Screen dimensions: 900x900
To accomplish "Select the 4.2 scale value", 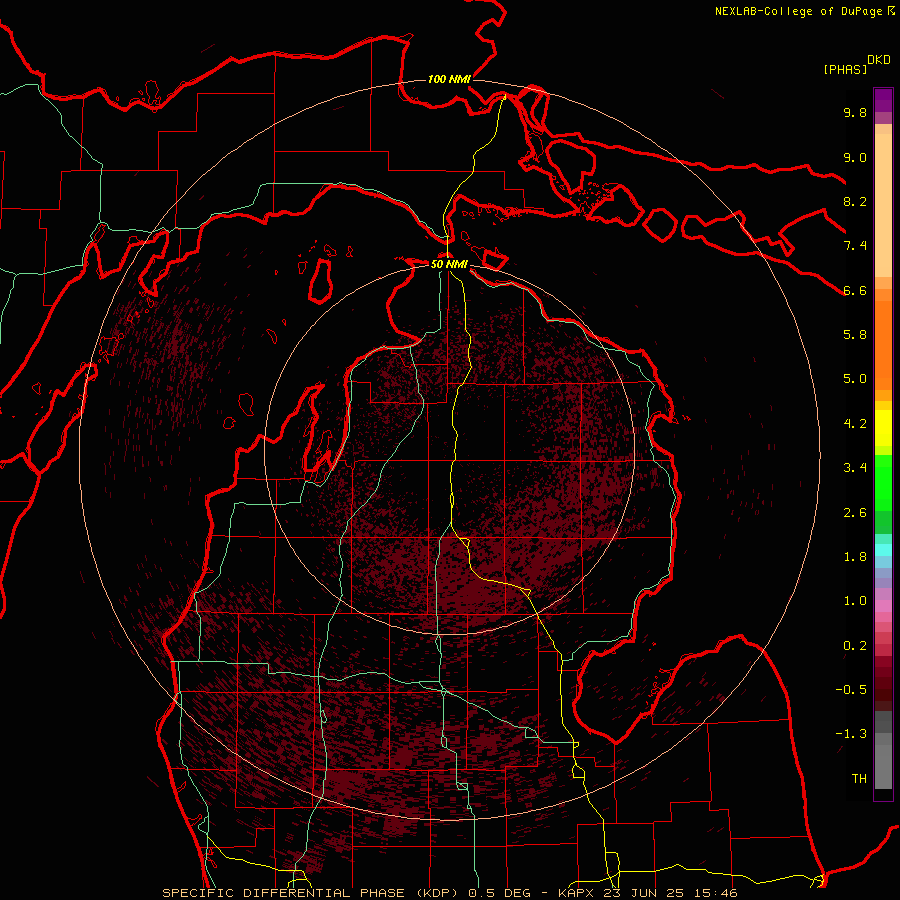I will click(855, 424).
